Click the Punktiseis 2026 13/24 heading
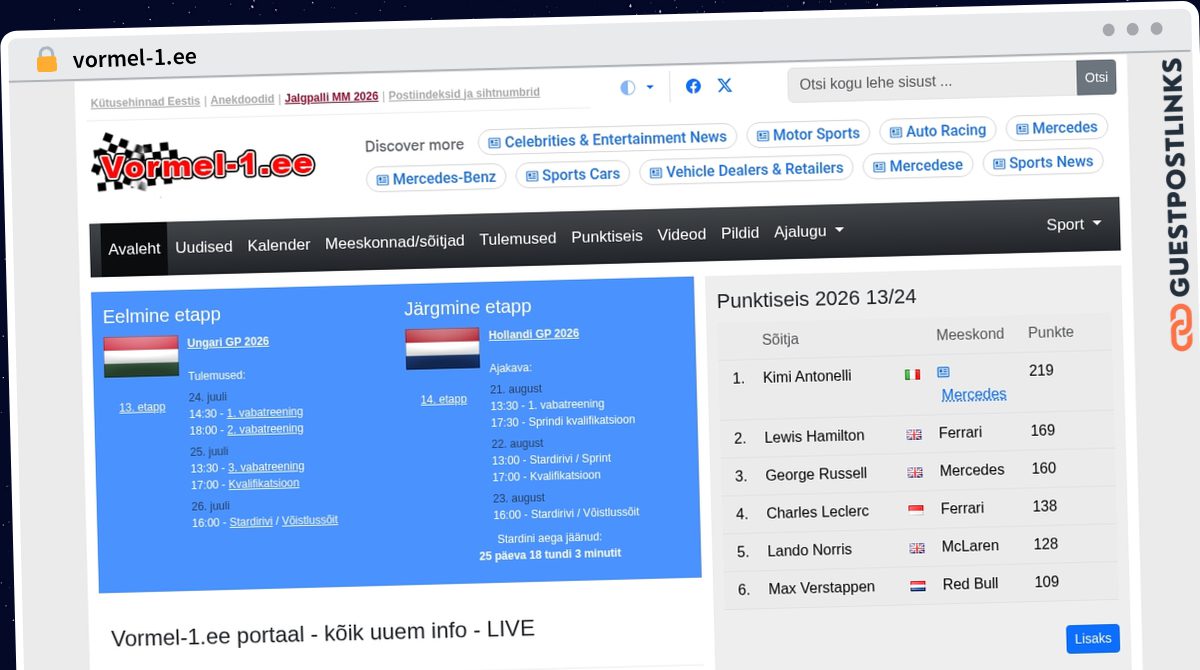Image resolution: width=1200 pixels, height=670 pixels. (816, 298)
